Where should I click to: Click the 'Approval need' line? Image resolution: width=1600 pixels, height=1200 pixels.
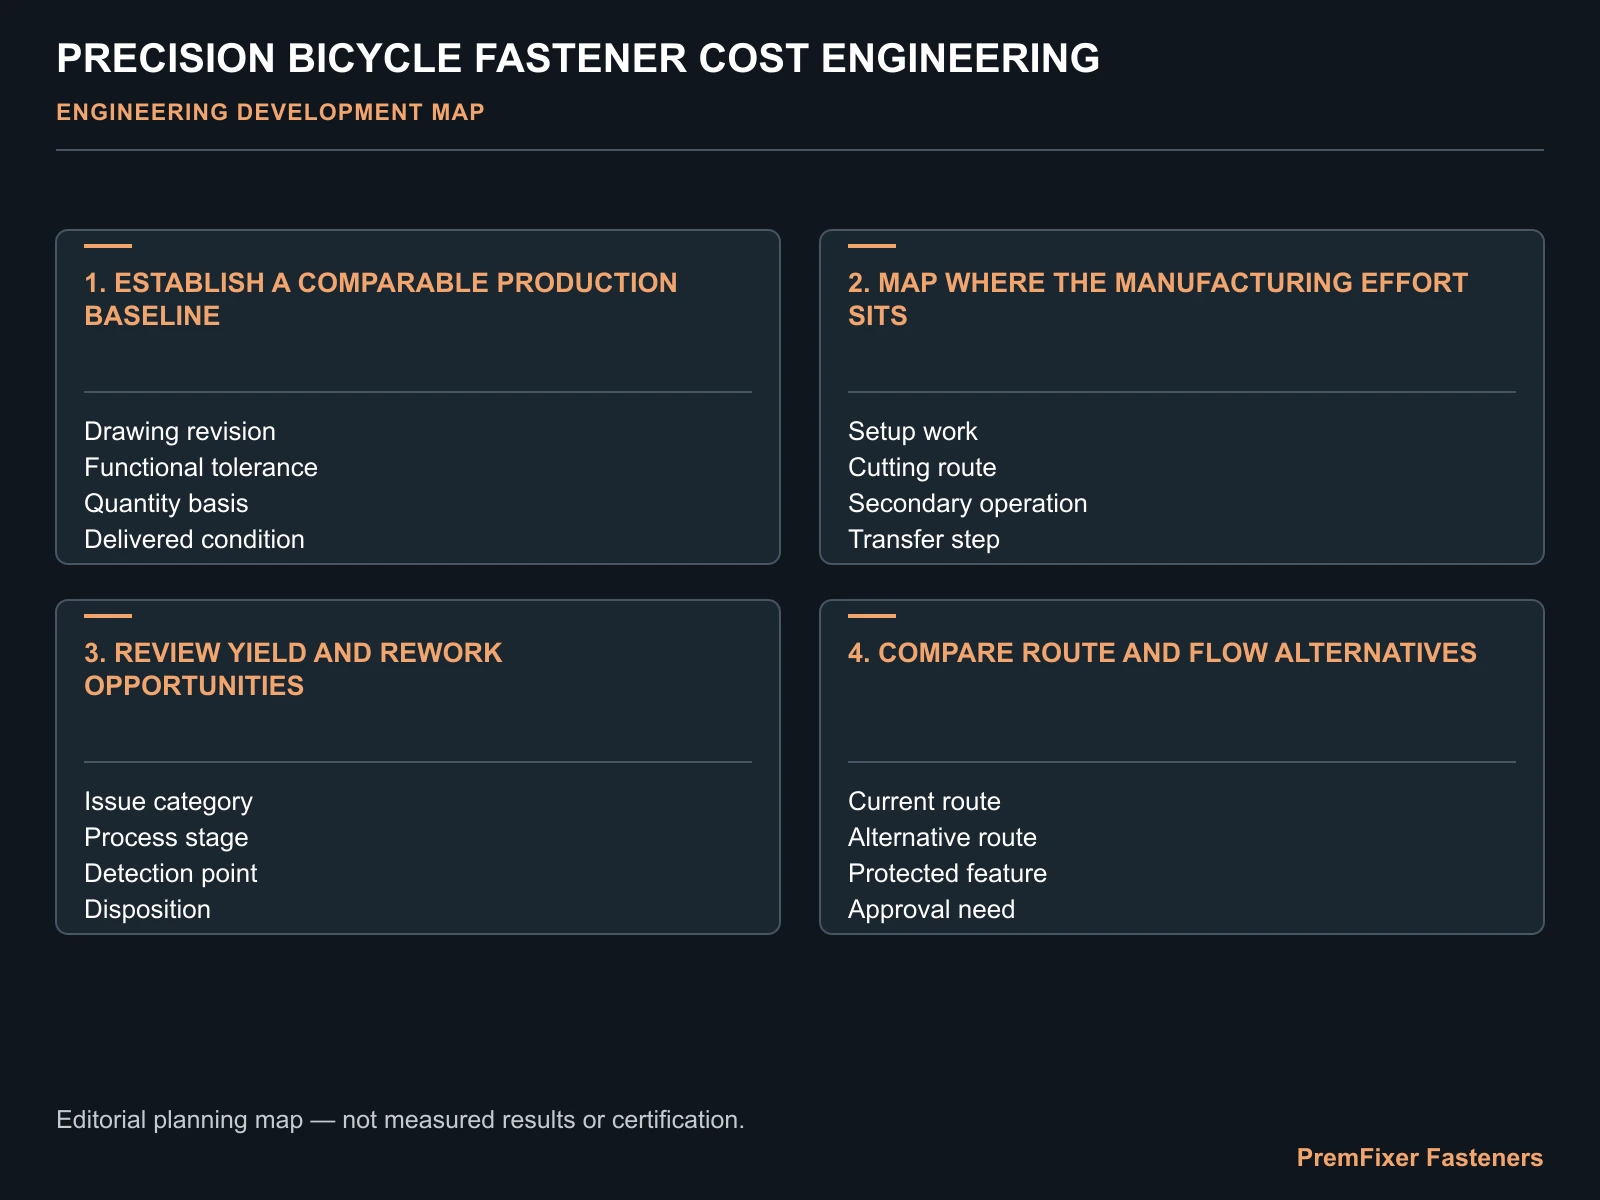coord(931,909)
